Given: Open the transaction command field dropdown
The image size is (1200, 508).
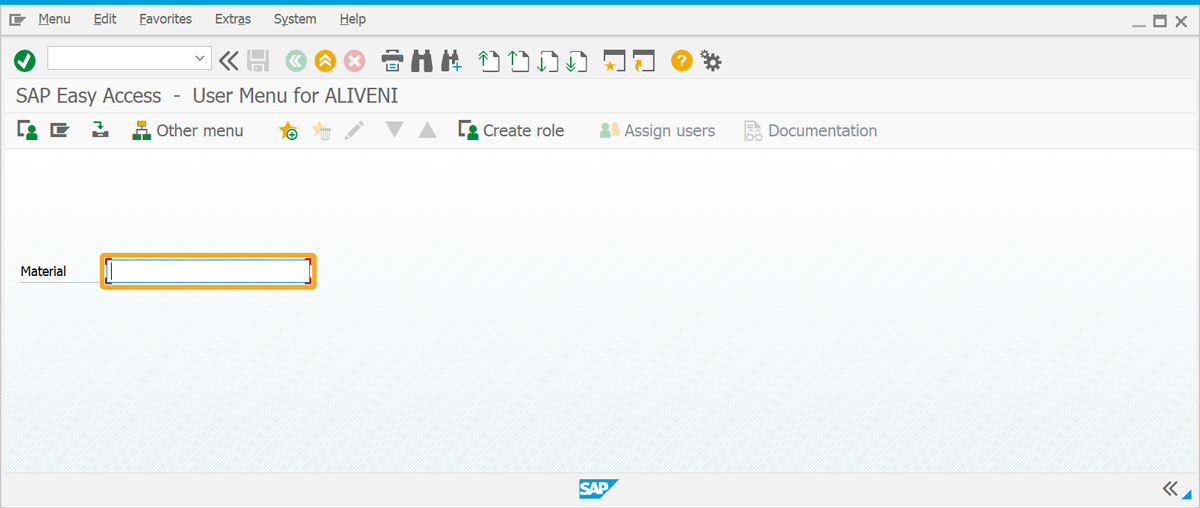Looking at the screenshot, I should point(200,59).
